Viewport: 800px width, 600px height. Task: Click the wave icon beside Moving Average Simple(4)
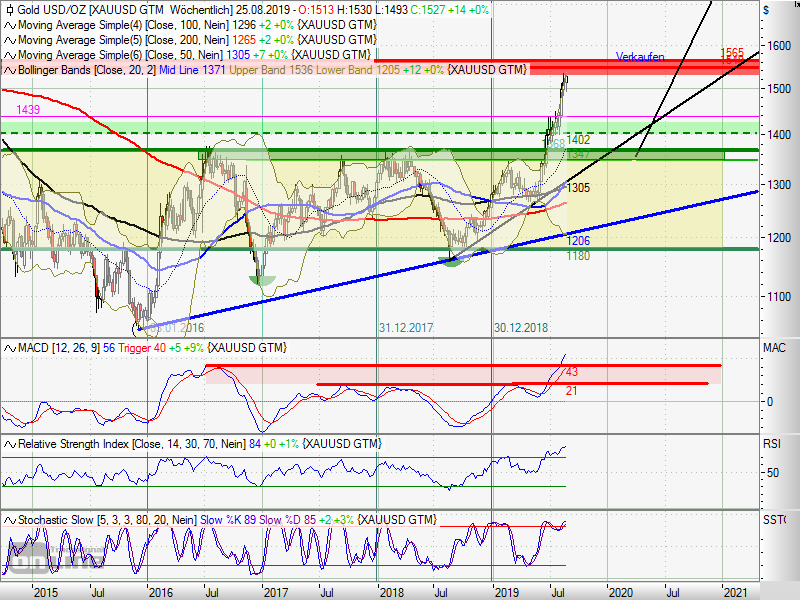[10, 25]
